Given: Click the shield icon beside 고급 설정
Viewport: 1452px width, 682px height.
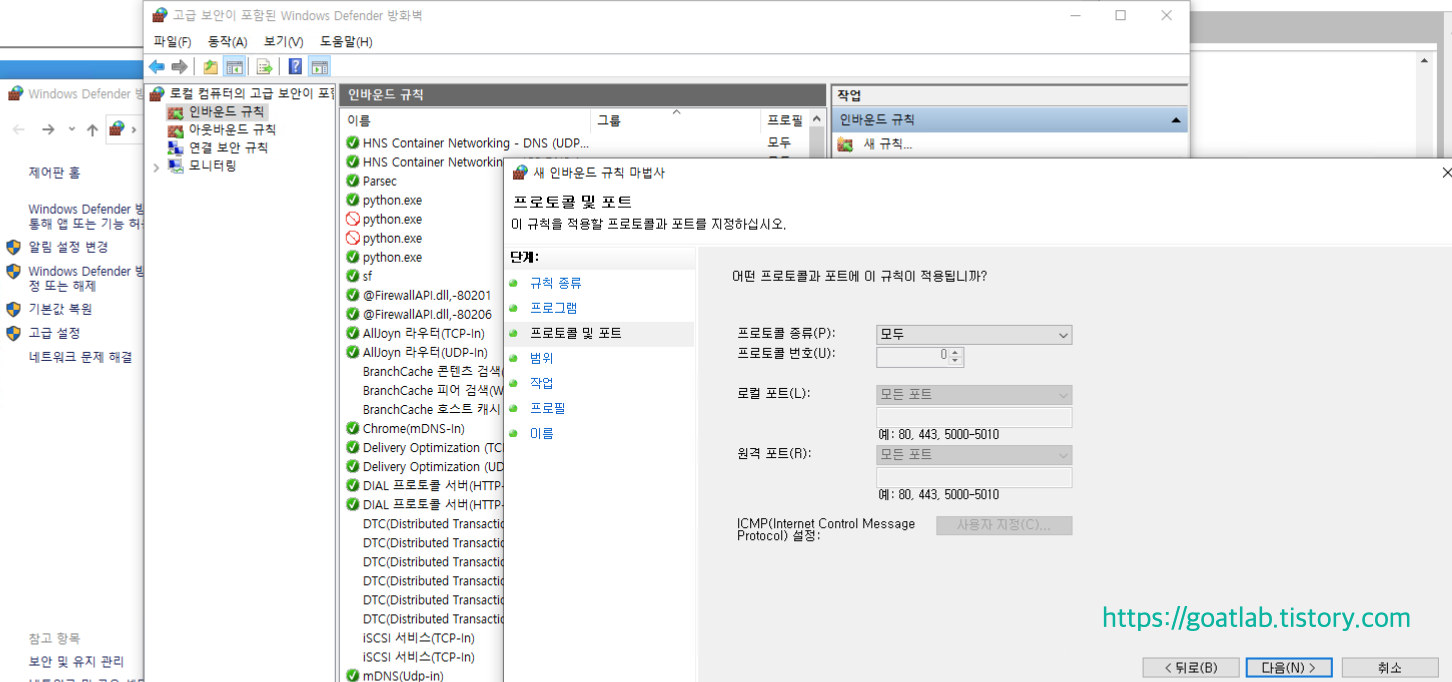Looking at the screenshot, I should pyautogui.click(x=13, y=333).
